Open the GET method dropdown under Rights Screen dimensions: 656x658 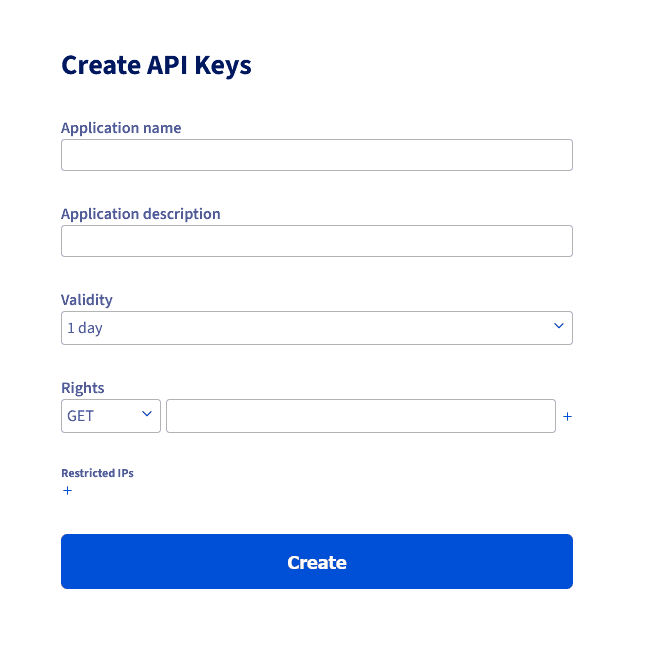(111, 416)
